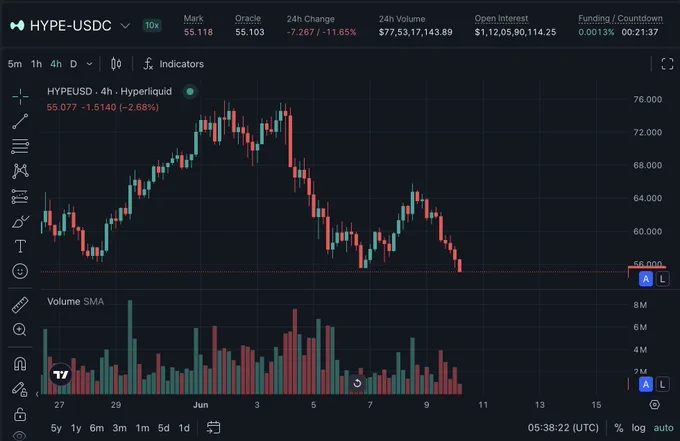Toggle log scale L on volume pane
Screen dimensions: 680x441
click(x=662, y=384)
